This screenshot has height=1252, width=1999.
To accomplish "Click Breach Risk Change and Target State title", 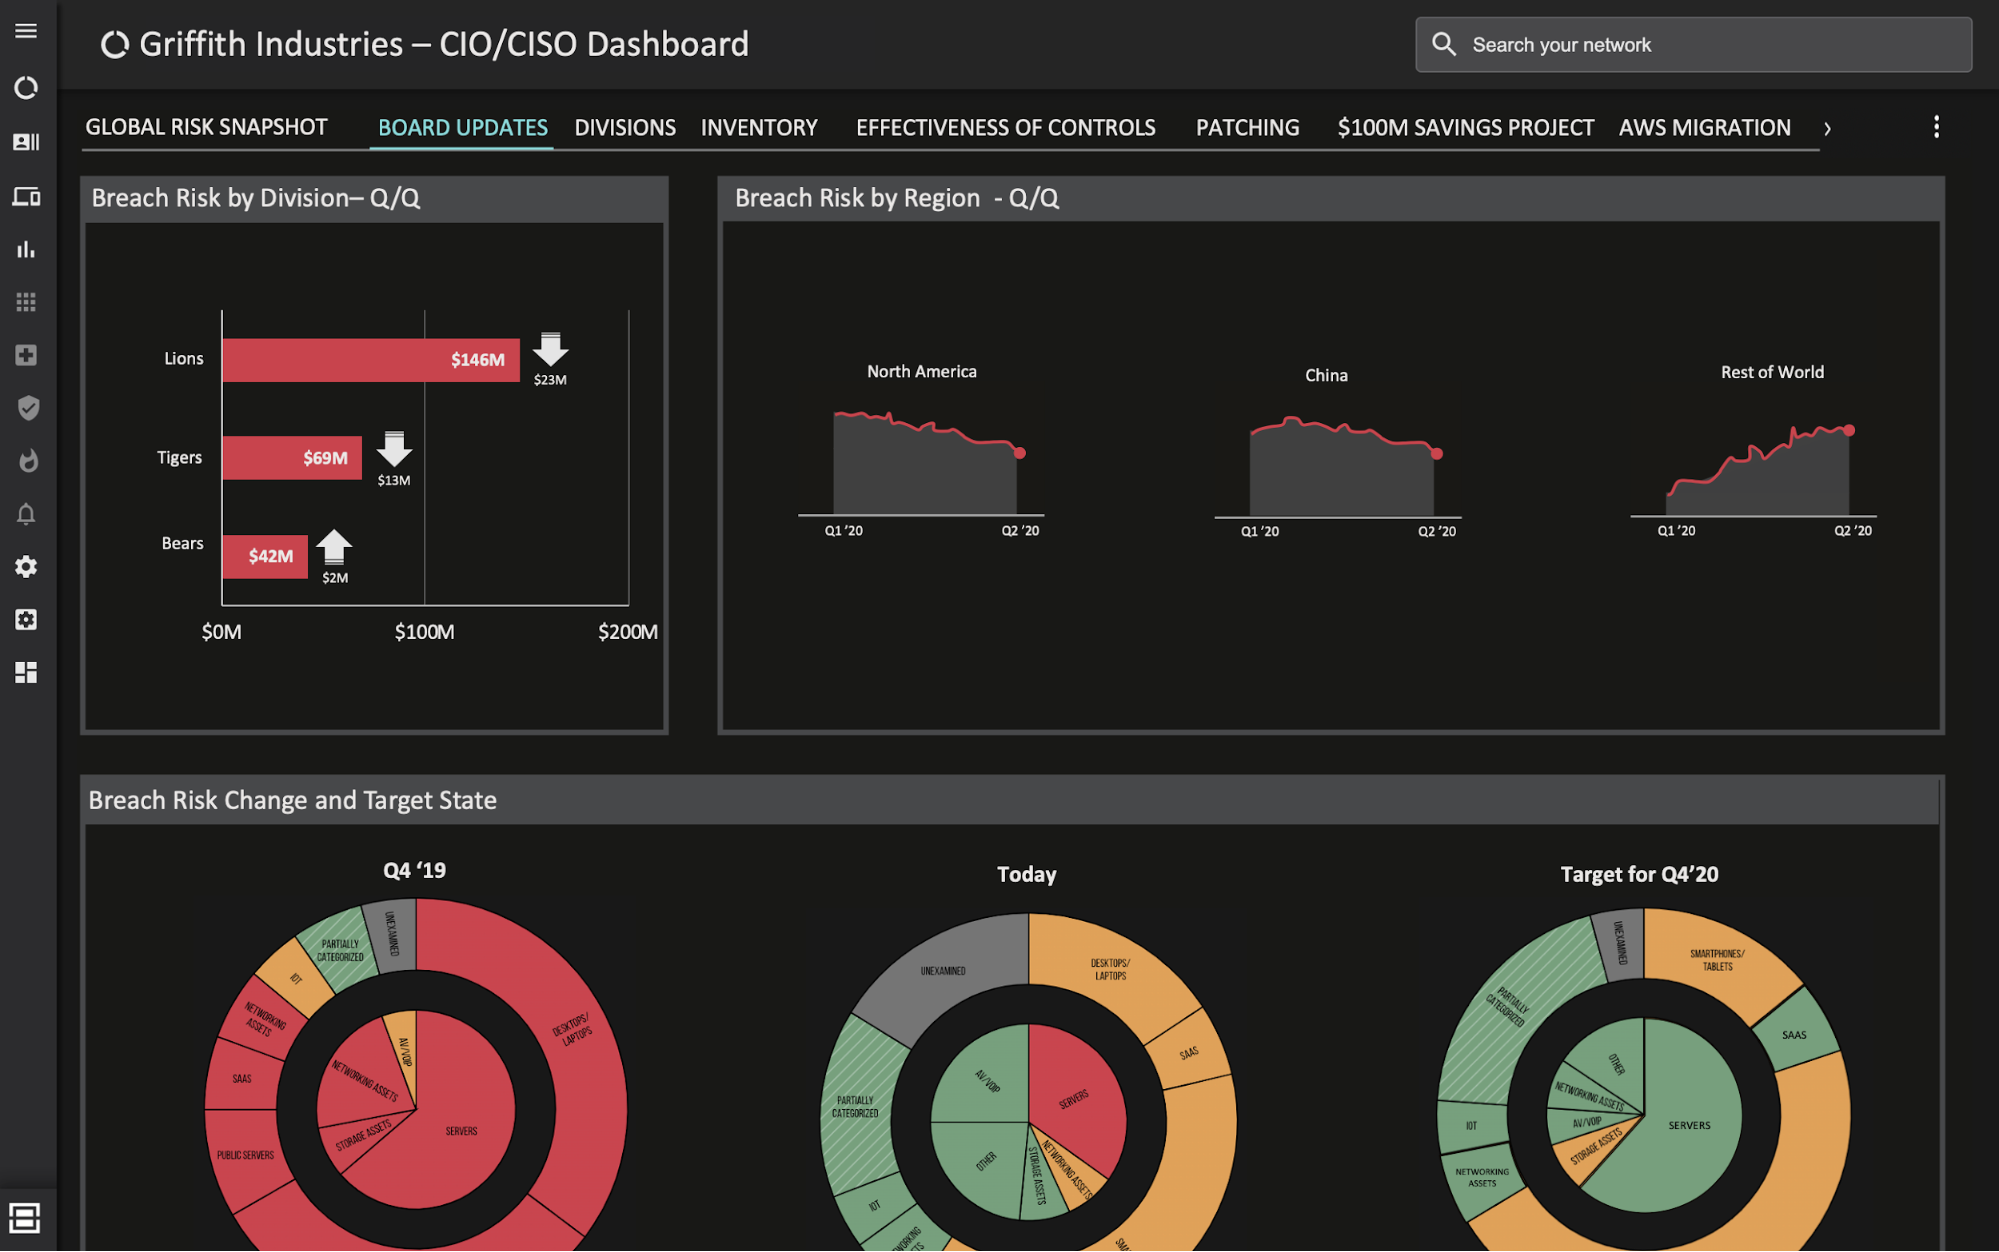I will click(x=292, y=800).
